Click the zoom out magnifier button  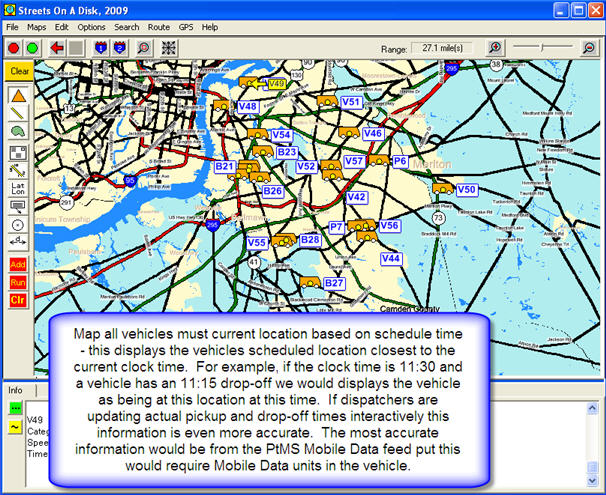click(x=589, y=48)
